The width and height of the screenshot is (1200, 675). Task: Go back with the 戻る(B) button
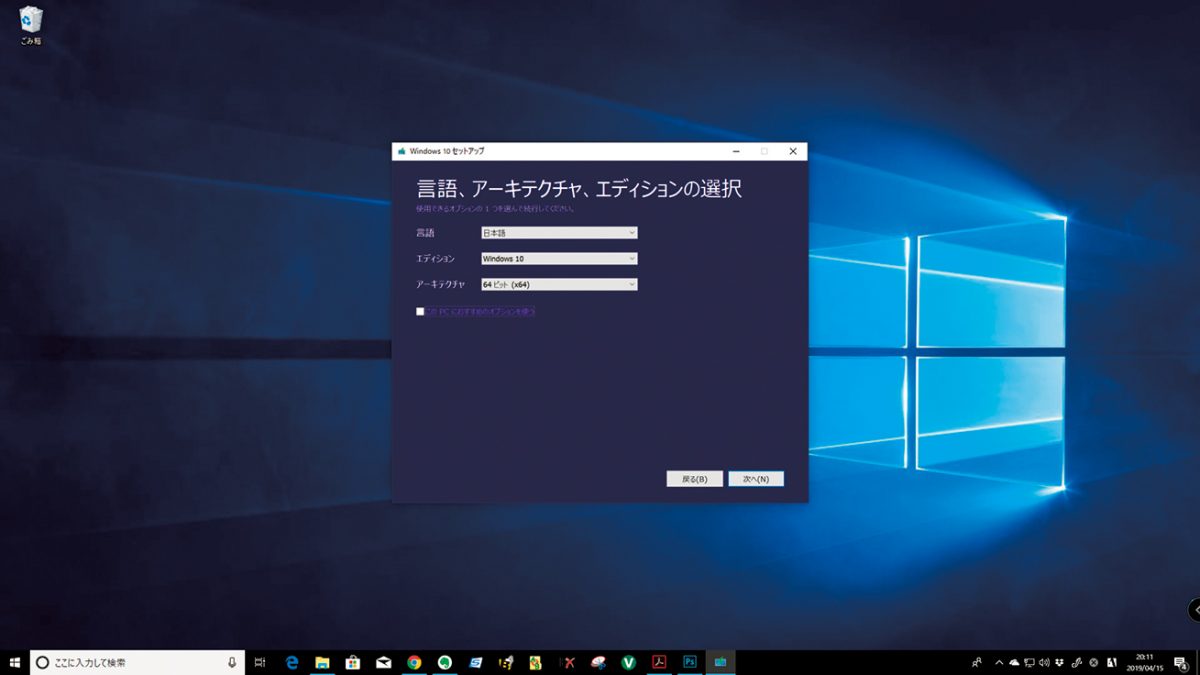point(694,479)
